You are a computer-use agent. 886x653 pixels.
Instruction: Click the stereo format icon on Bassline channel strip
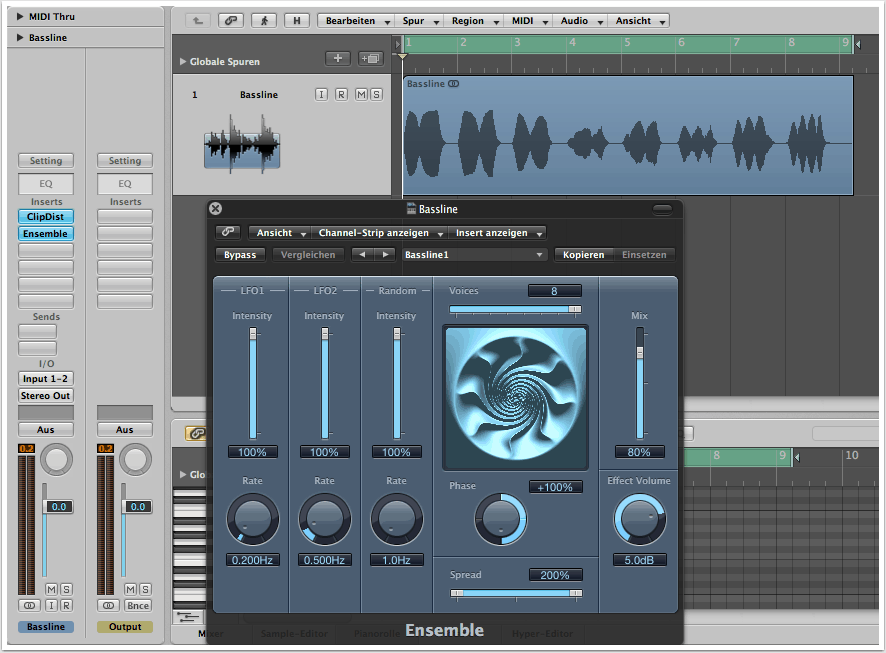point(29,605)
